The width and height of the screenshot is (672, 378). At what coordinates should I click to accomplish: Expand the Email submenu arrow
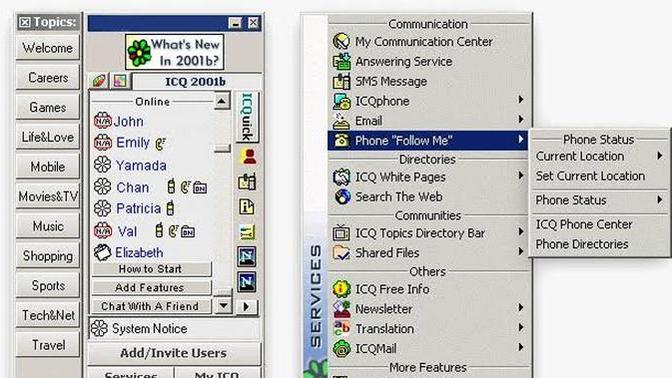pos(521,119)
